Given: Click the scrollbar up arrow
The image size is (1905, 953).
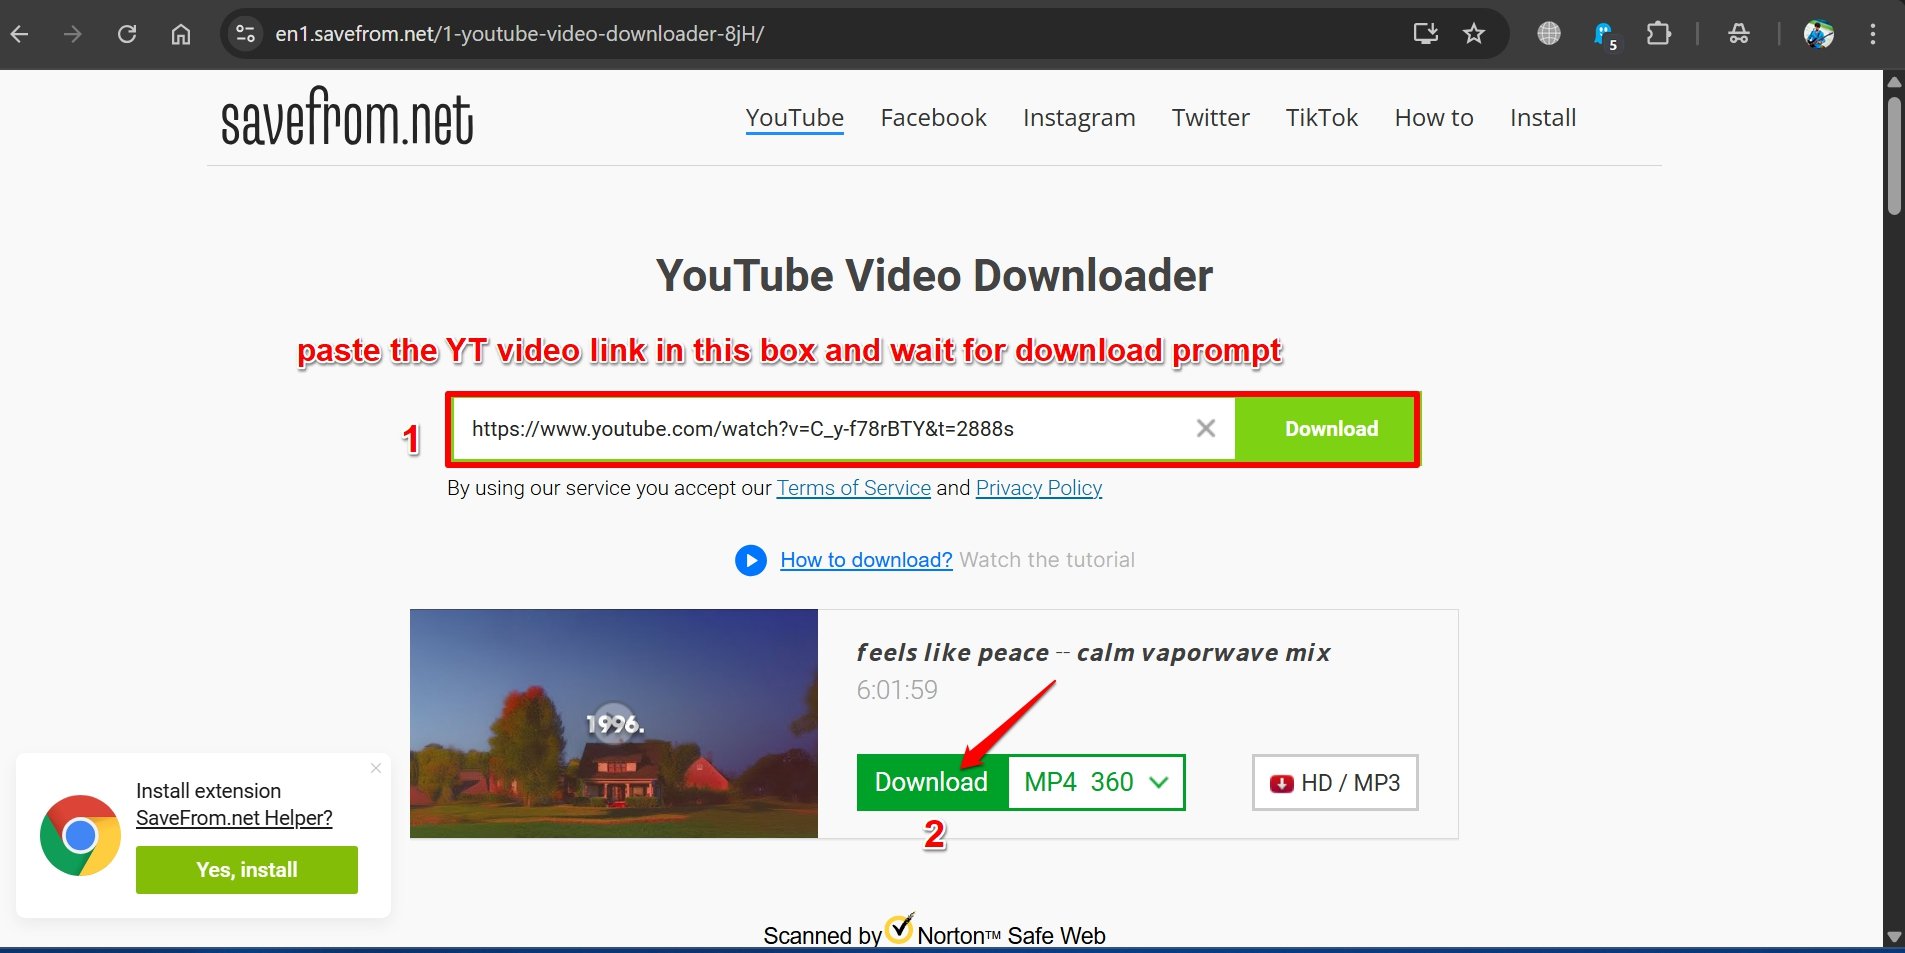Looking at the screenshot, I should (x=1894, y=81).
